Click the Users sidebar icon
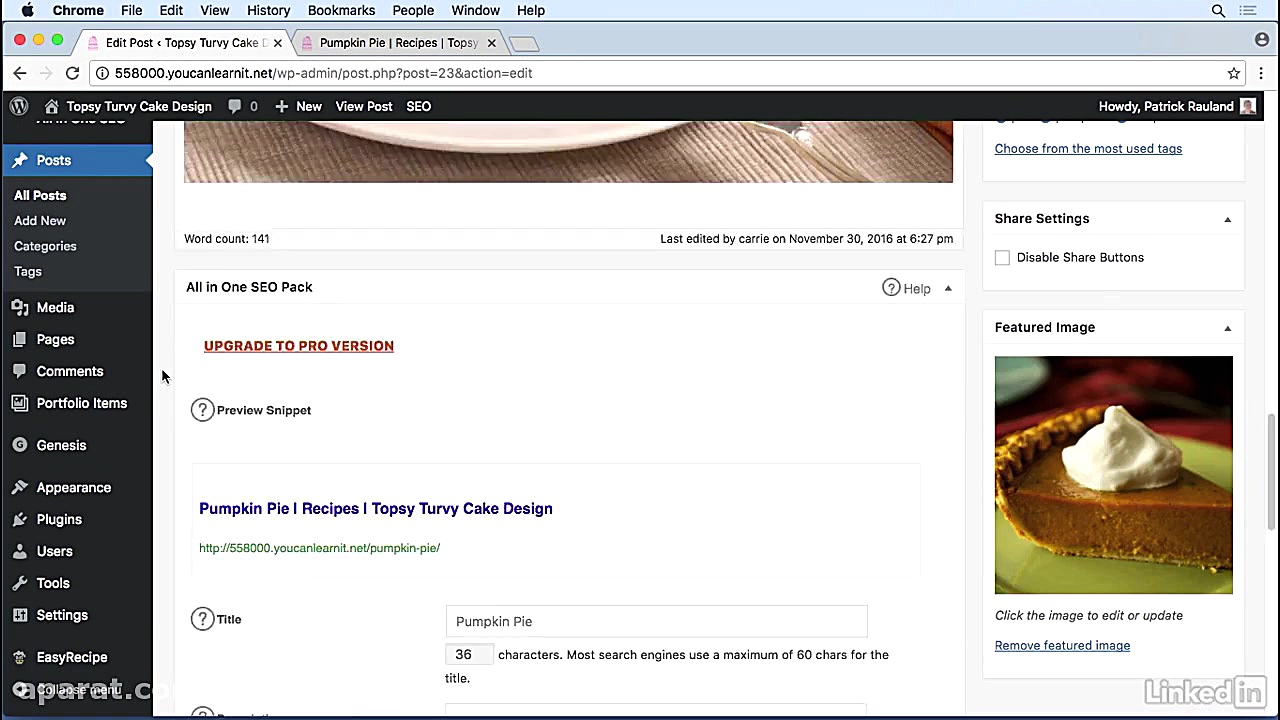Screen dimensions: 1280x720 pos(20,551)
